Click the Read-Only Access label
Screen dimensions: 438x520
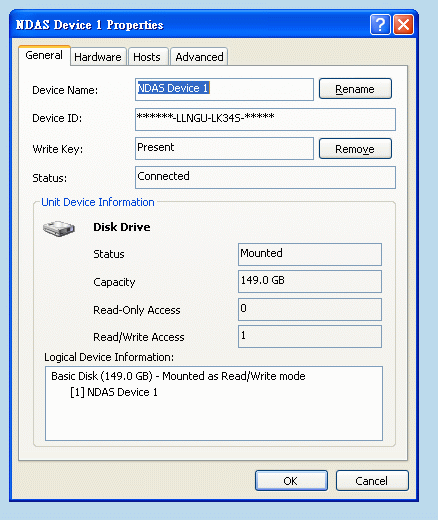[x=137, y=310]
